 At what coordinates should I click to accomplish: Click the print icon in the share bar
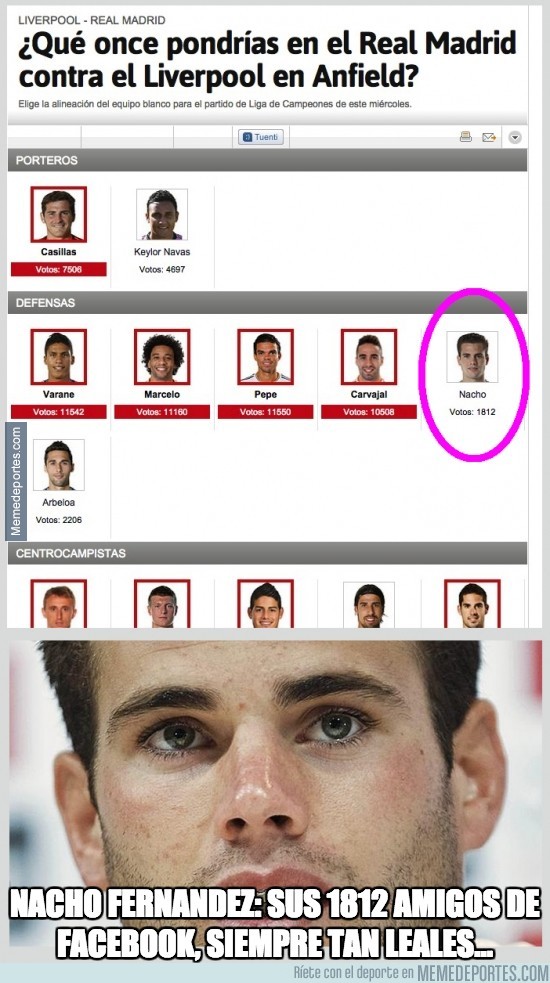pyautogui.click(x=465, y=137)
